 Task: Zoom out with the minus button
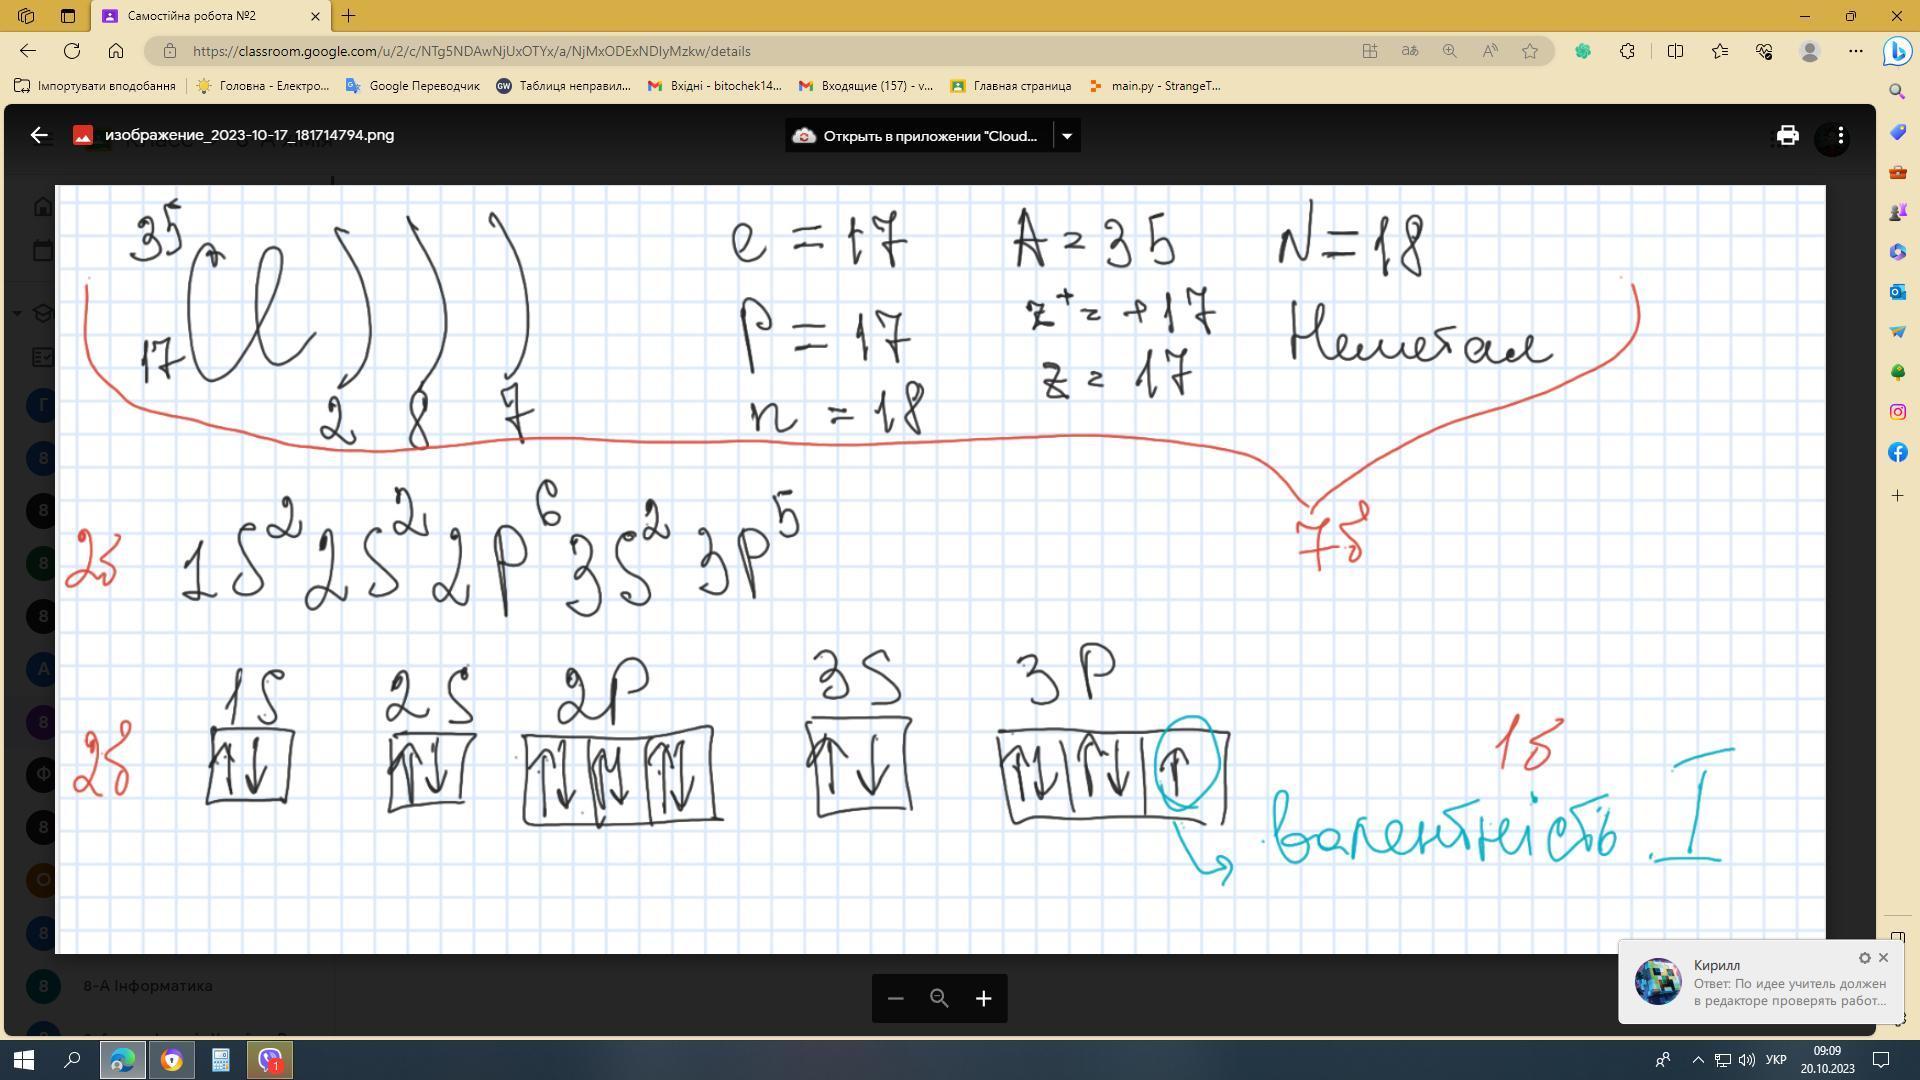(895, 998)
